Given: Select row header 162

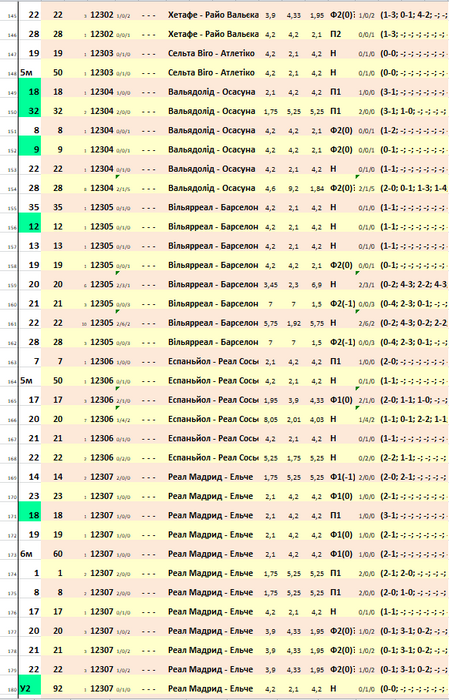Looking at the screenshot, I should (x=12, y=344).
